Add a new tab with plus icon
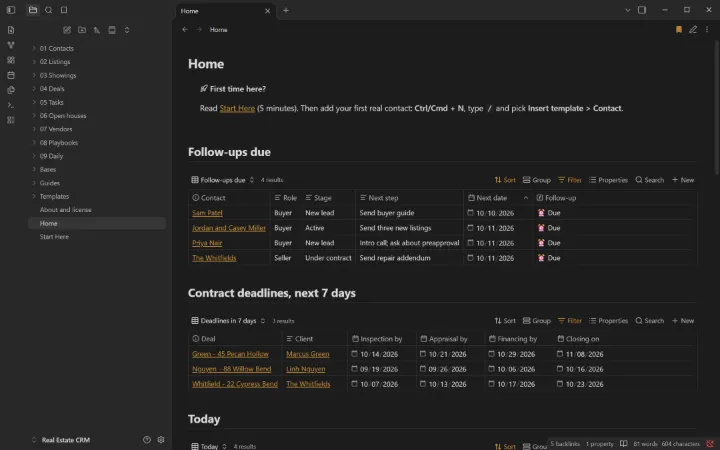Screen dimensions: 720x450 click(x=286, y=10)
